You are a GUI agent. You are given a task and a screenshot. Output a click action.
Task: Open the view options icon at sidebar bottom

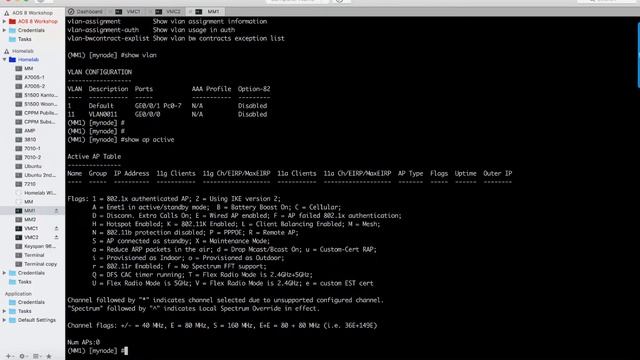[36, 356]
